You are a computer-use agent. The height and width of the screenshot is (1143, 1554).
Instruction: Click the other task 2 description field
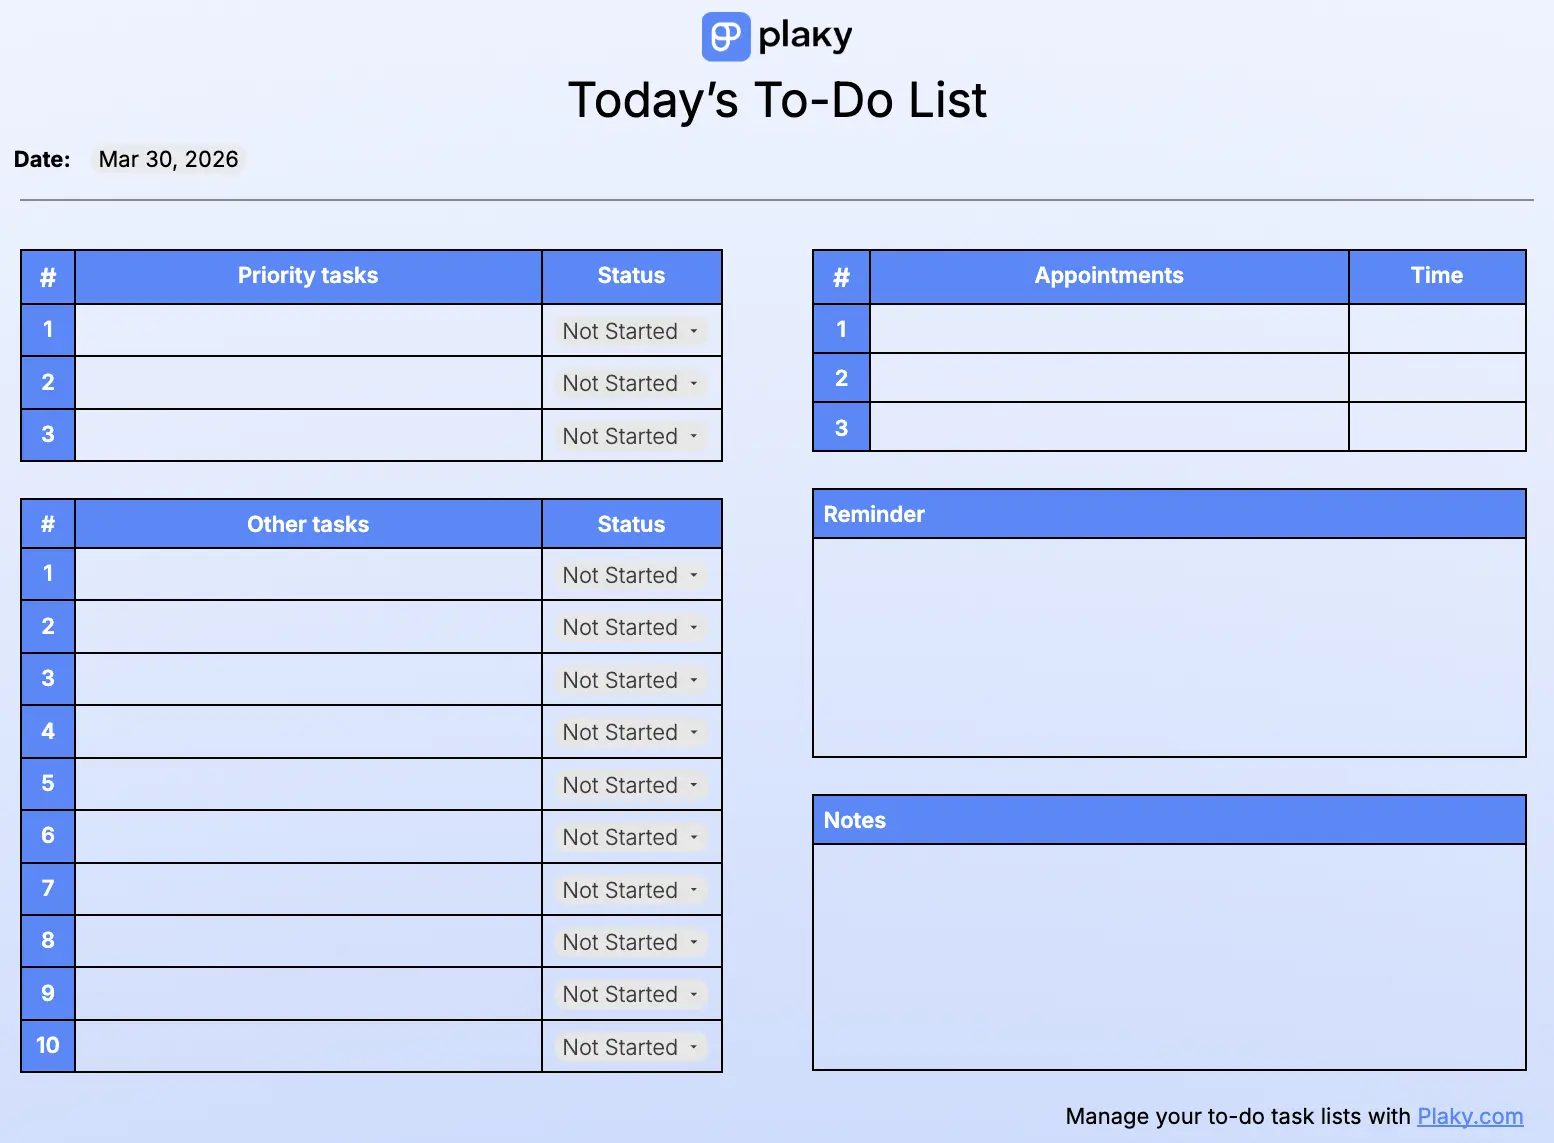308,627
